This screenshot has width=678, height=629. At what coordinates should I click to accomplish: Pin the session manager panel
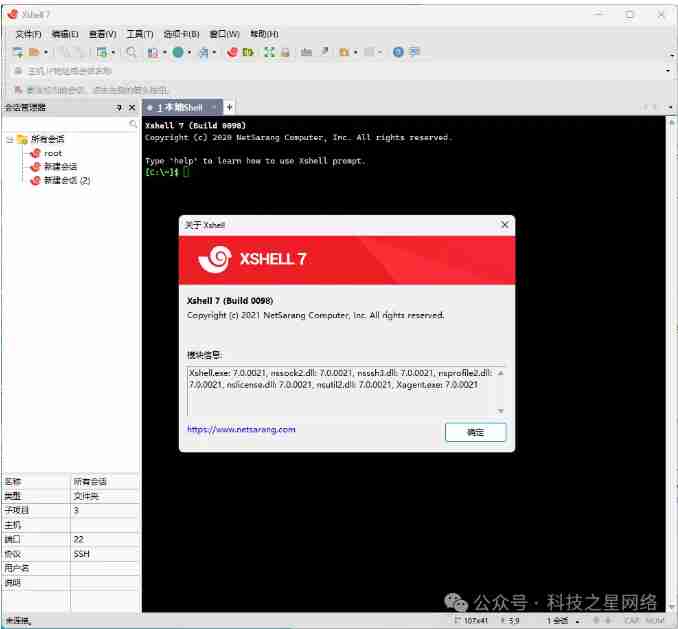click(x=118, y=107)
